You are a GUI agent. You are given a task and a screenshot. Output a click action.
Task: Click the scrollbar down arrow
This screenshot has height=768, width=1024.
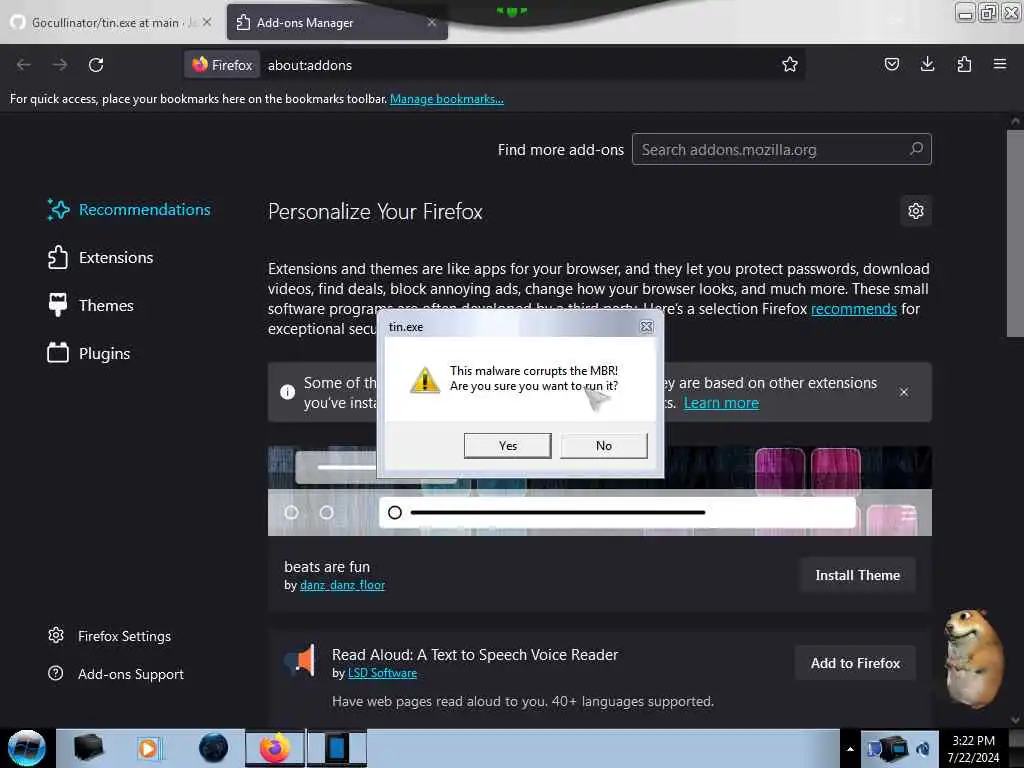click(1015, 720)
